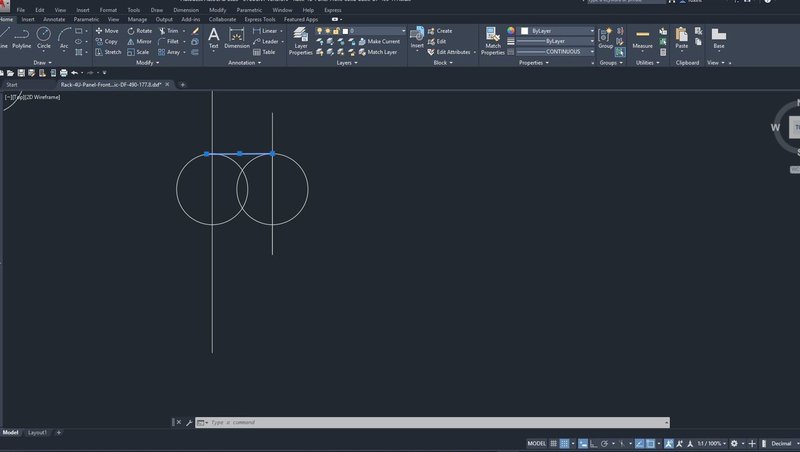800x452 pixels.
Task: Choose the Copy modify tool
Action: [106, 41]
